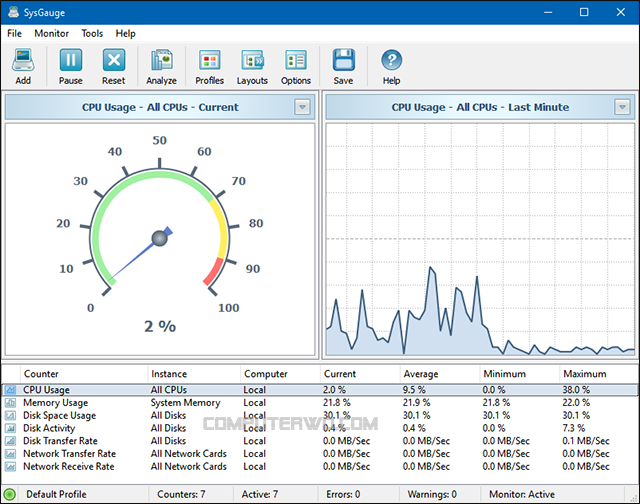640x504 pixels.
Task: Click the Disk Transfer Rate row icon
Action: pos(10,441)
